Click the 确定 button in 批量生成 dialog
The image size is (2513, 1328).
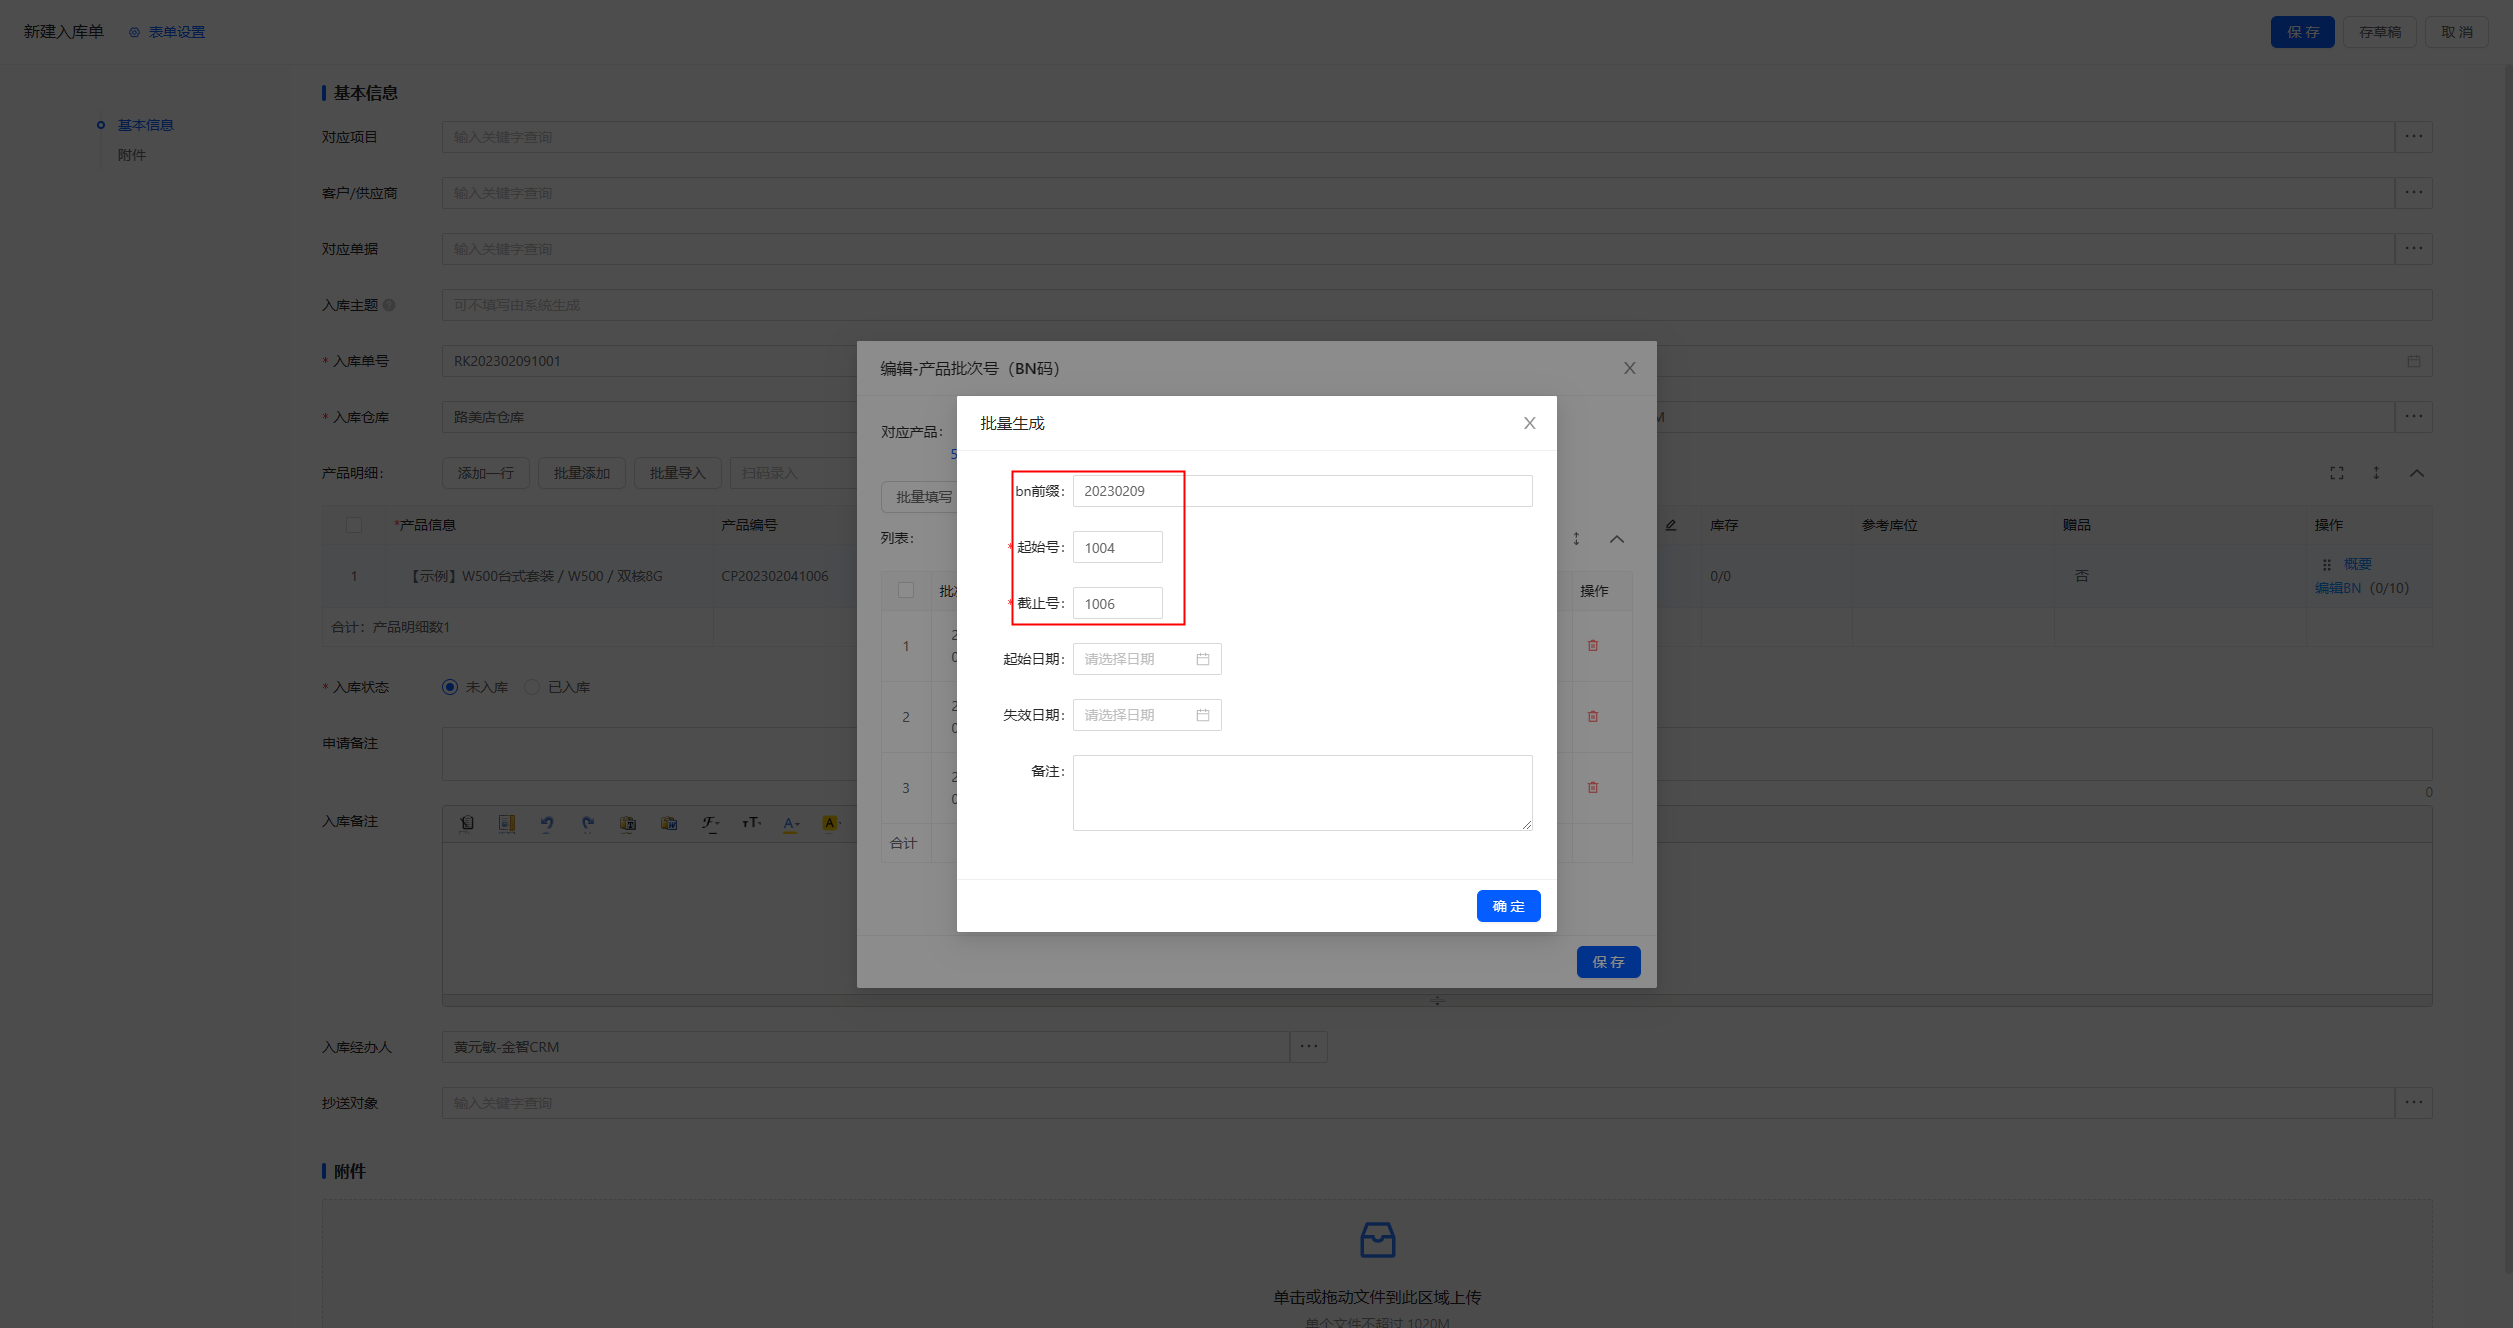coord(1508,906)
